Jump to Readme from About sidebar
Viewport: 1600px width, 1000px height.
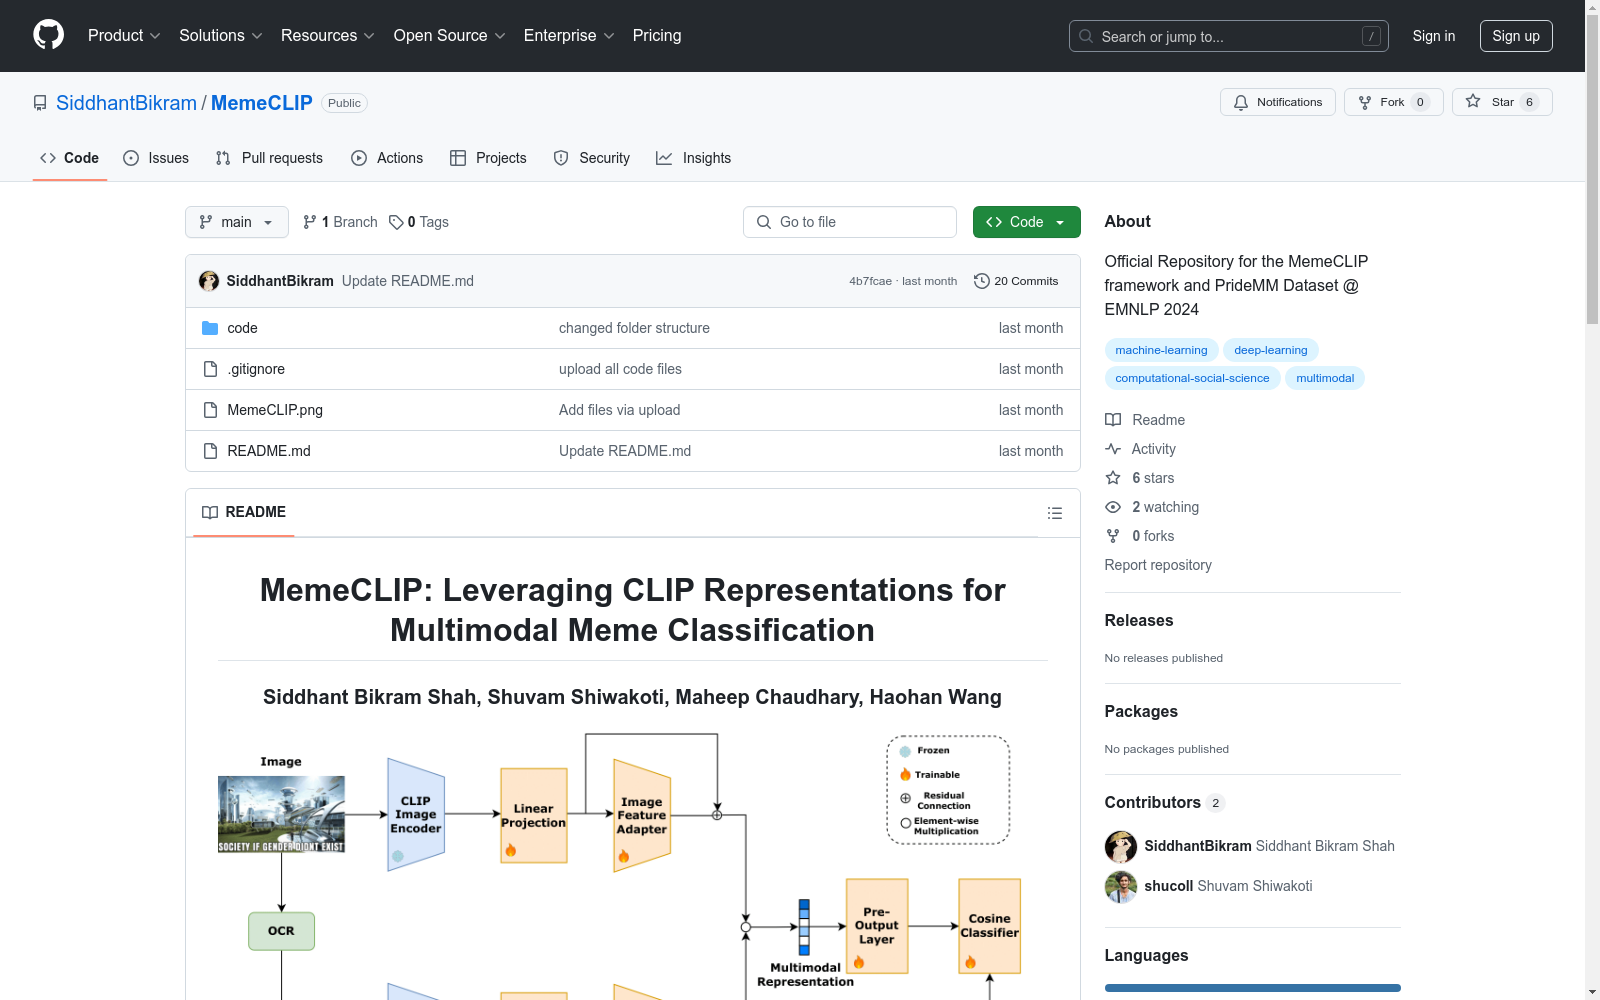point(1145,420)
